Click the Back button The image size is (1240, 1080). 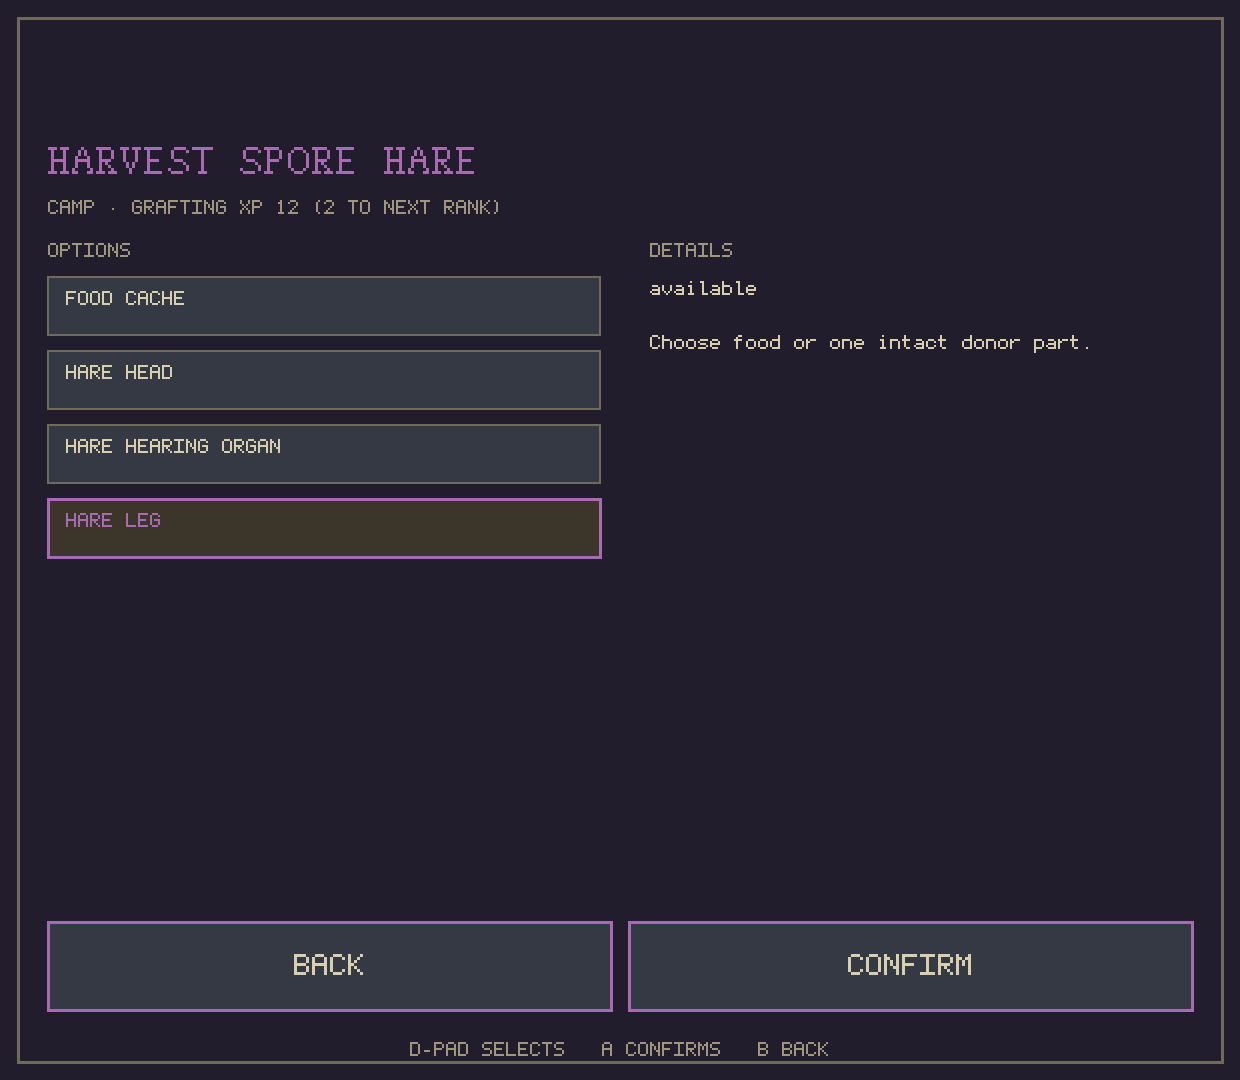point(330,966)
